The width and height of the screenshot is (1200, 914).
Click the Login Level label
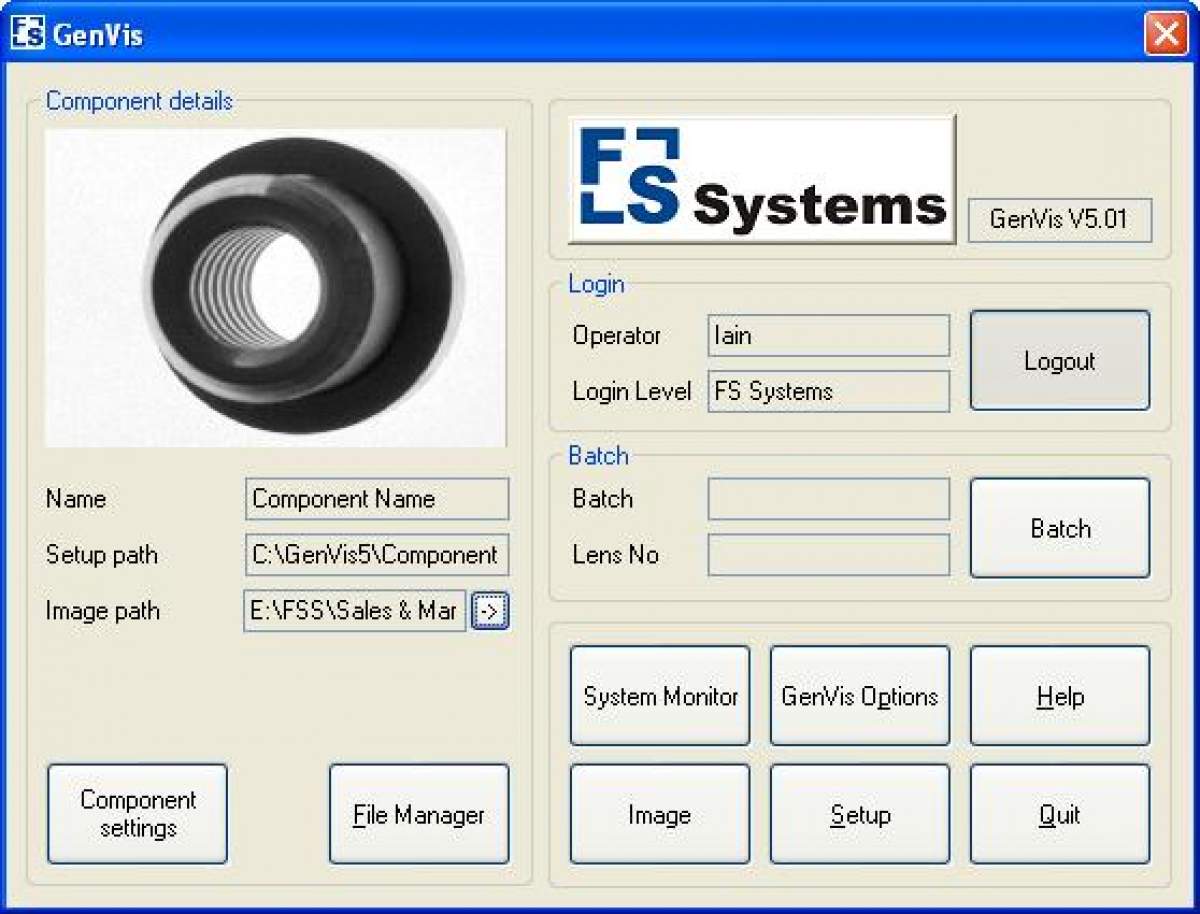[632, 391]
